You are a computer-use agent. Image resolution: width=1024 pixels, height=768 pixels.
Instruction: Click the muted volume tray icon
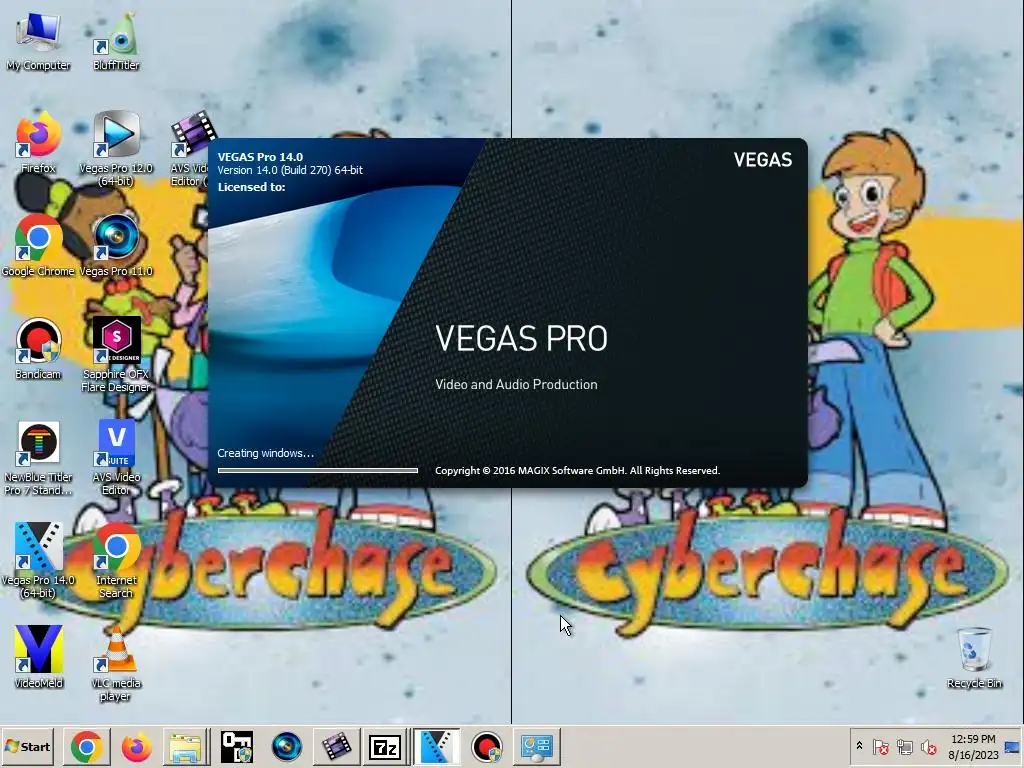tap(928, 746)
